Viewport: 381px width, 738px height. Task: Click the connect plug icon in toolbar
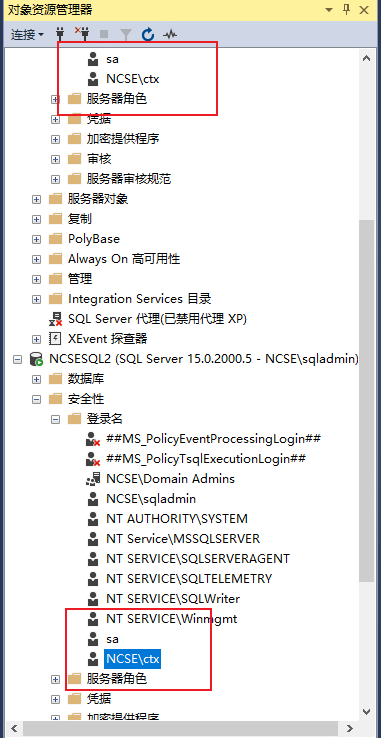60,34
